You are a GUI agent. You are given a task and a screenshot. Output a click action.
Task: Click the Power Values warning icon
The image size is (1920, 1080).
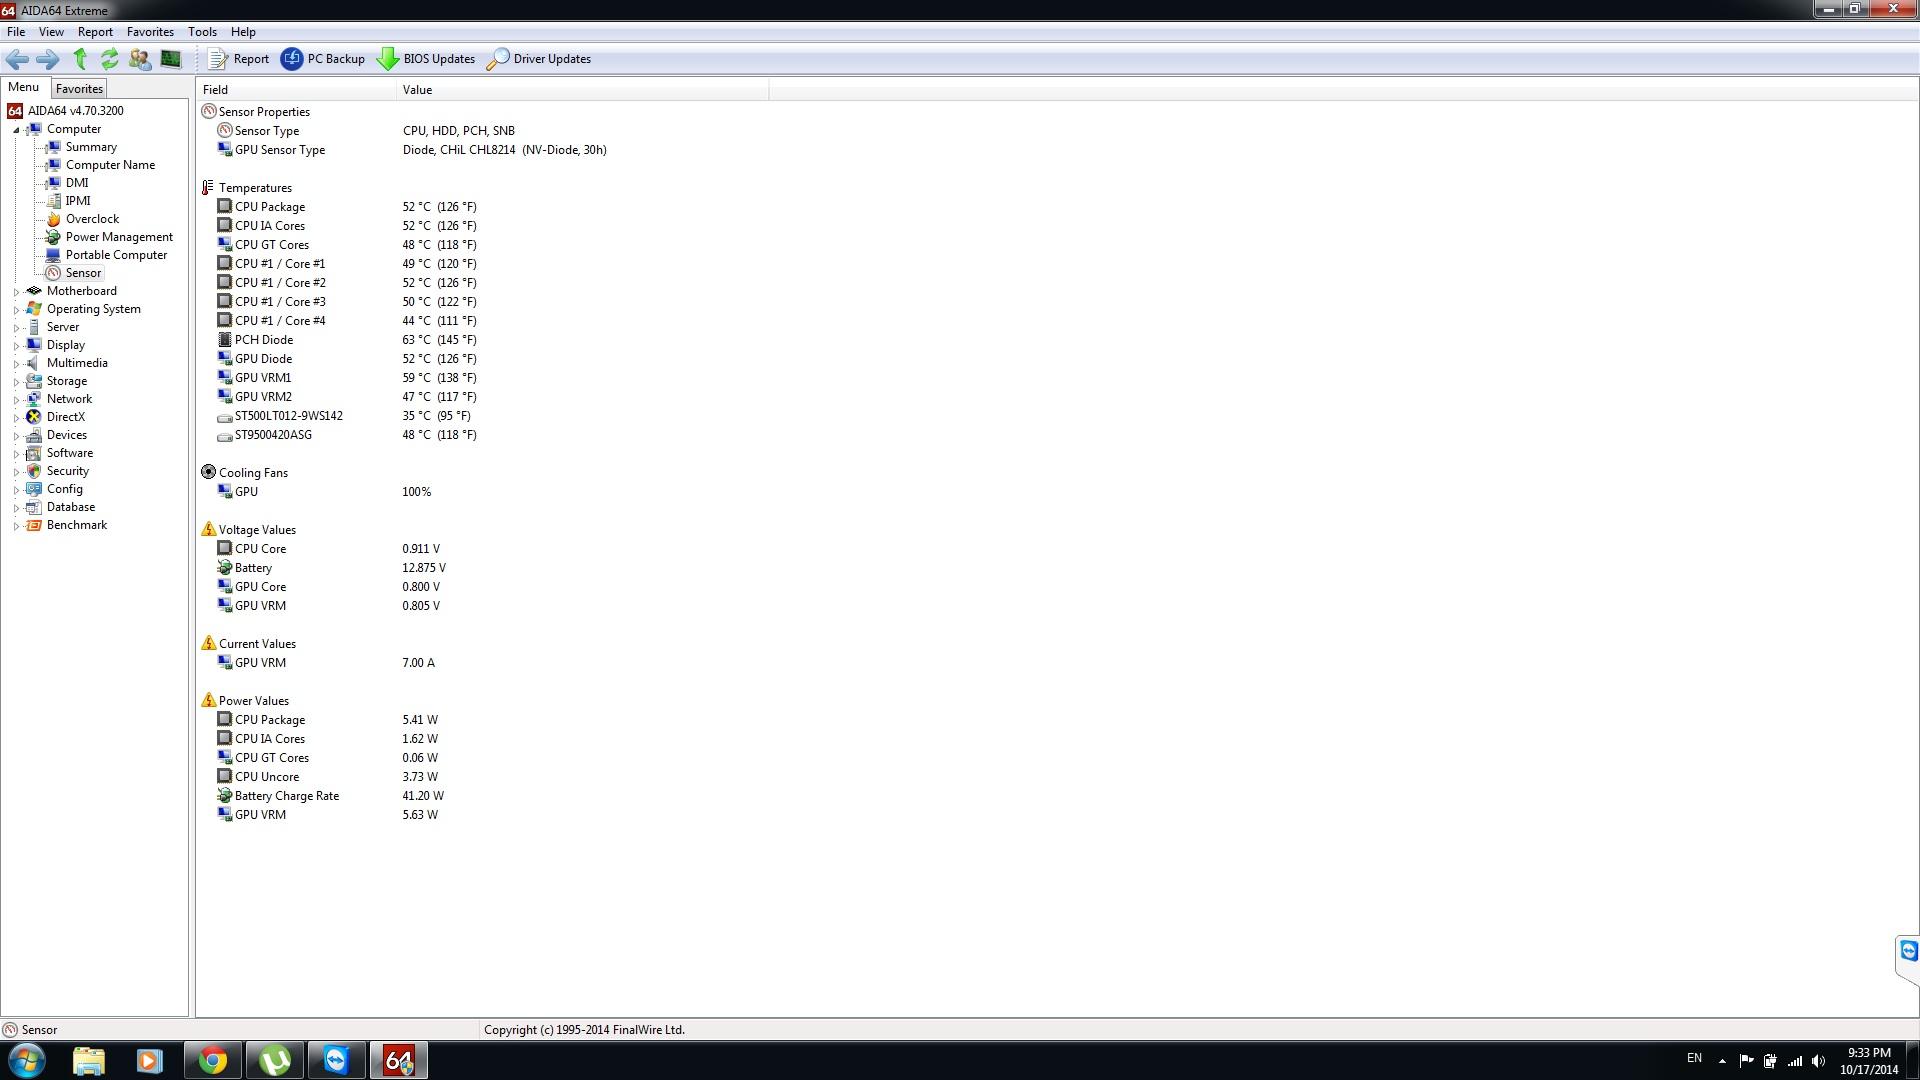tap(208, 700)
